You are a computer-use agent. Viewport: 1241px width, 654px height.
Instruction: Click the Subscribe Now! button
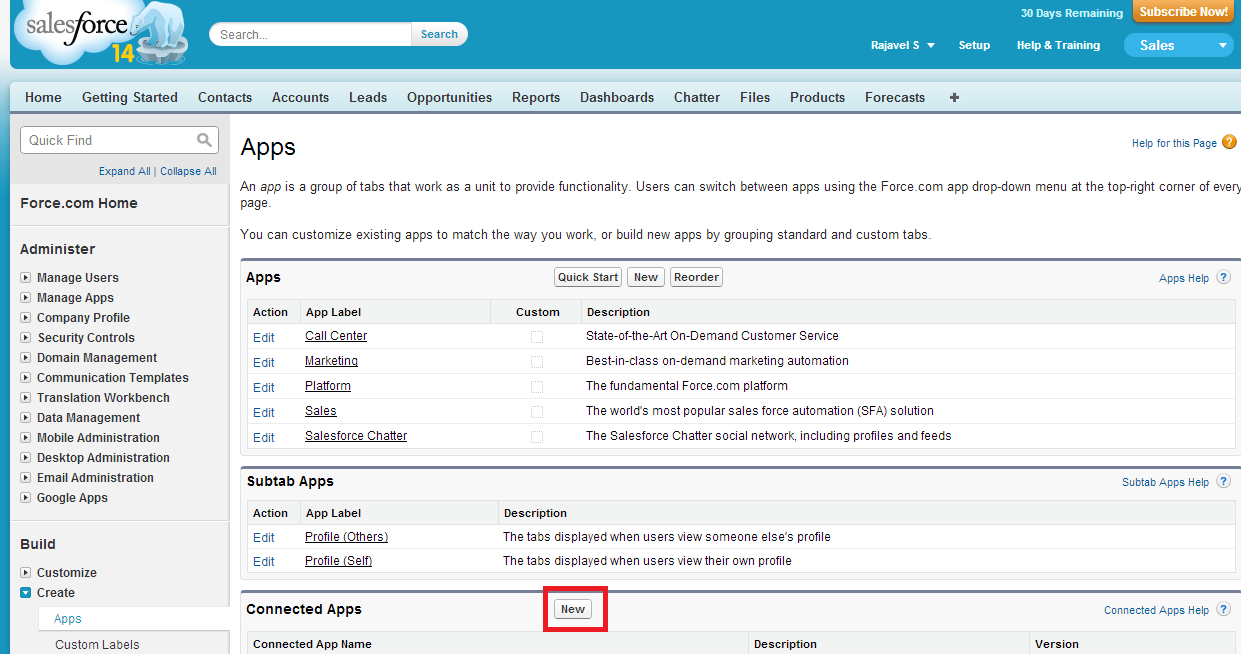click(1183, 12)
